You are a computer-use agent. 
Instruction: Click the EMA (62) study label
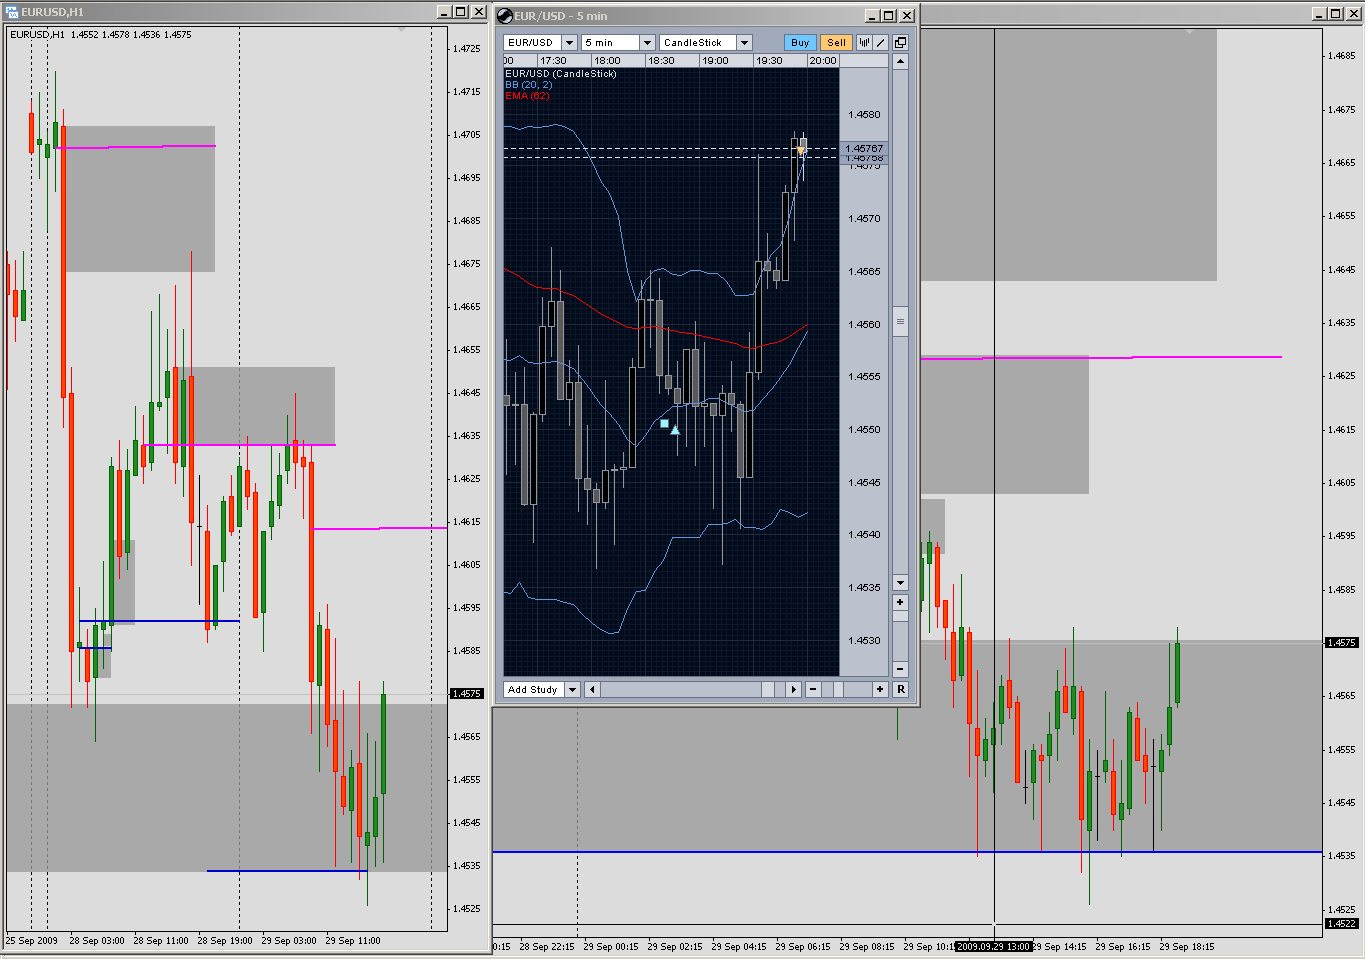527,96
